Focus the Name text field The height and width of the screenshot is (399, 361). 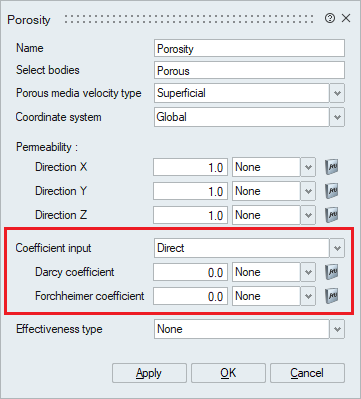click(249, 48)
